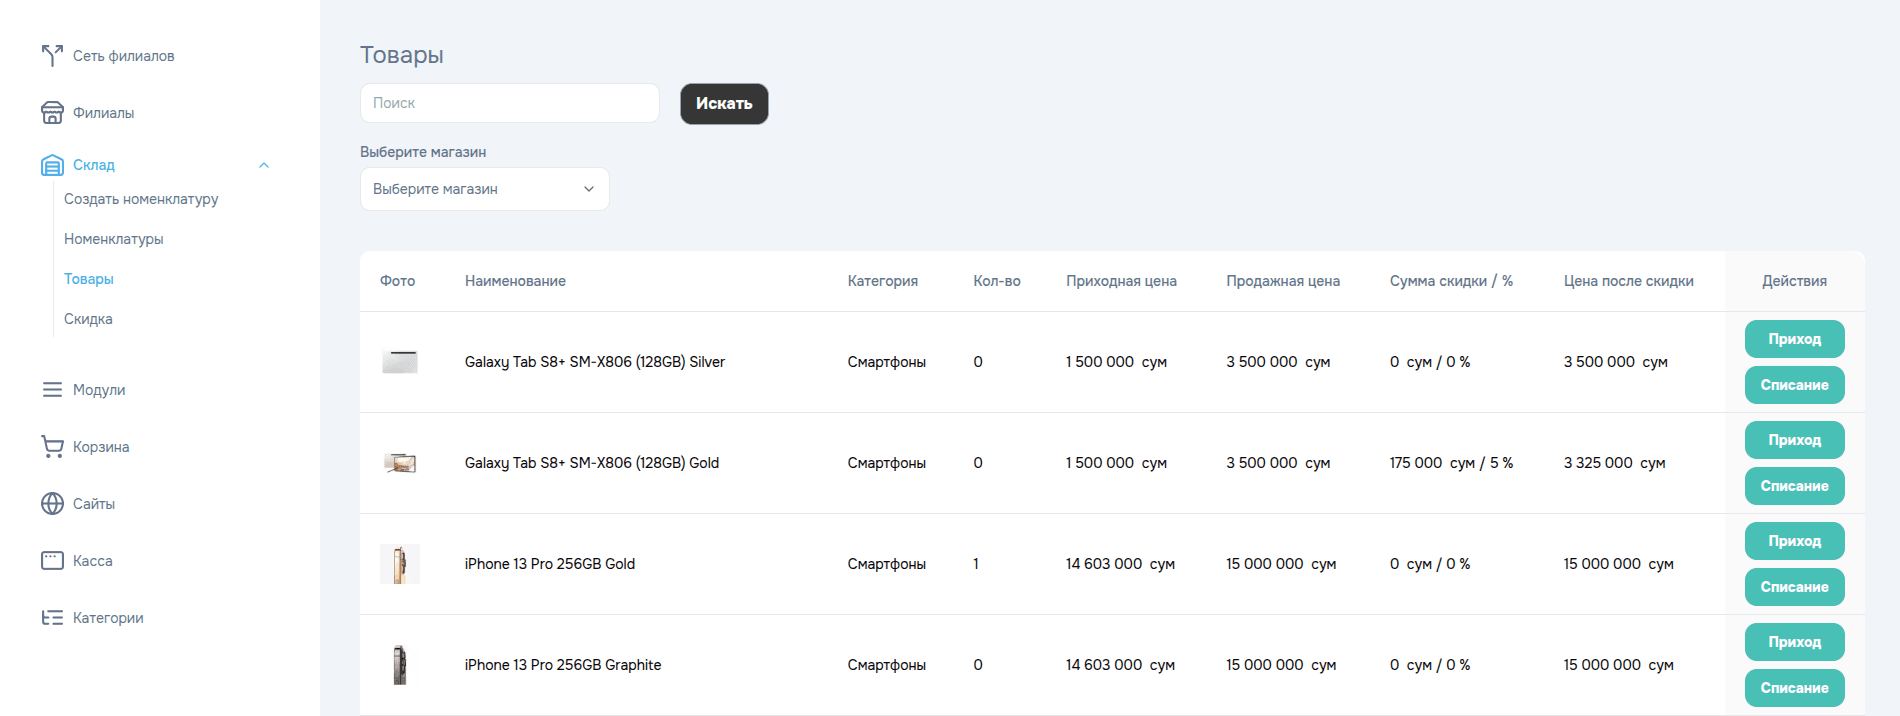The image size is (1900, 716).
Task: Go to Номенклатуры submenu item
Action: coord(113,239)
